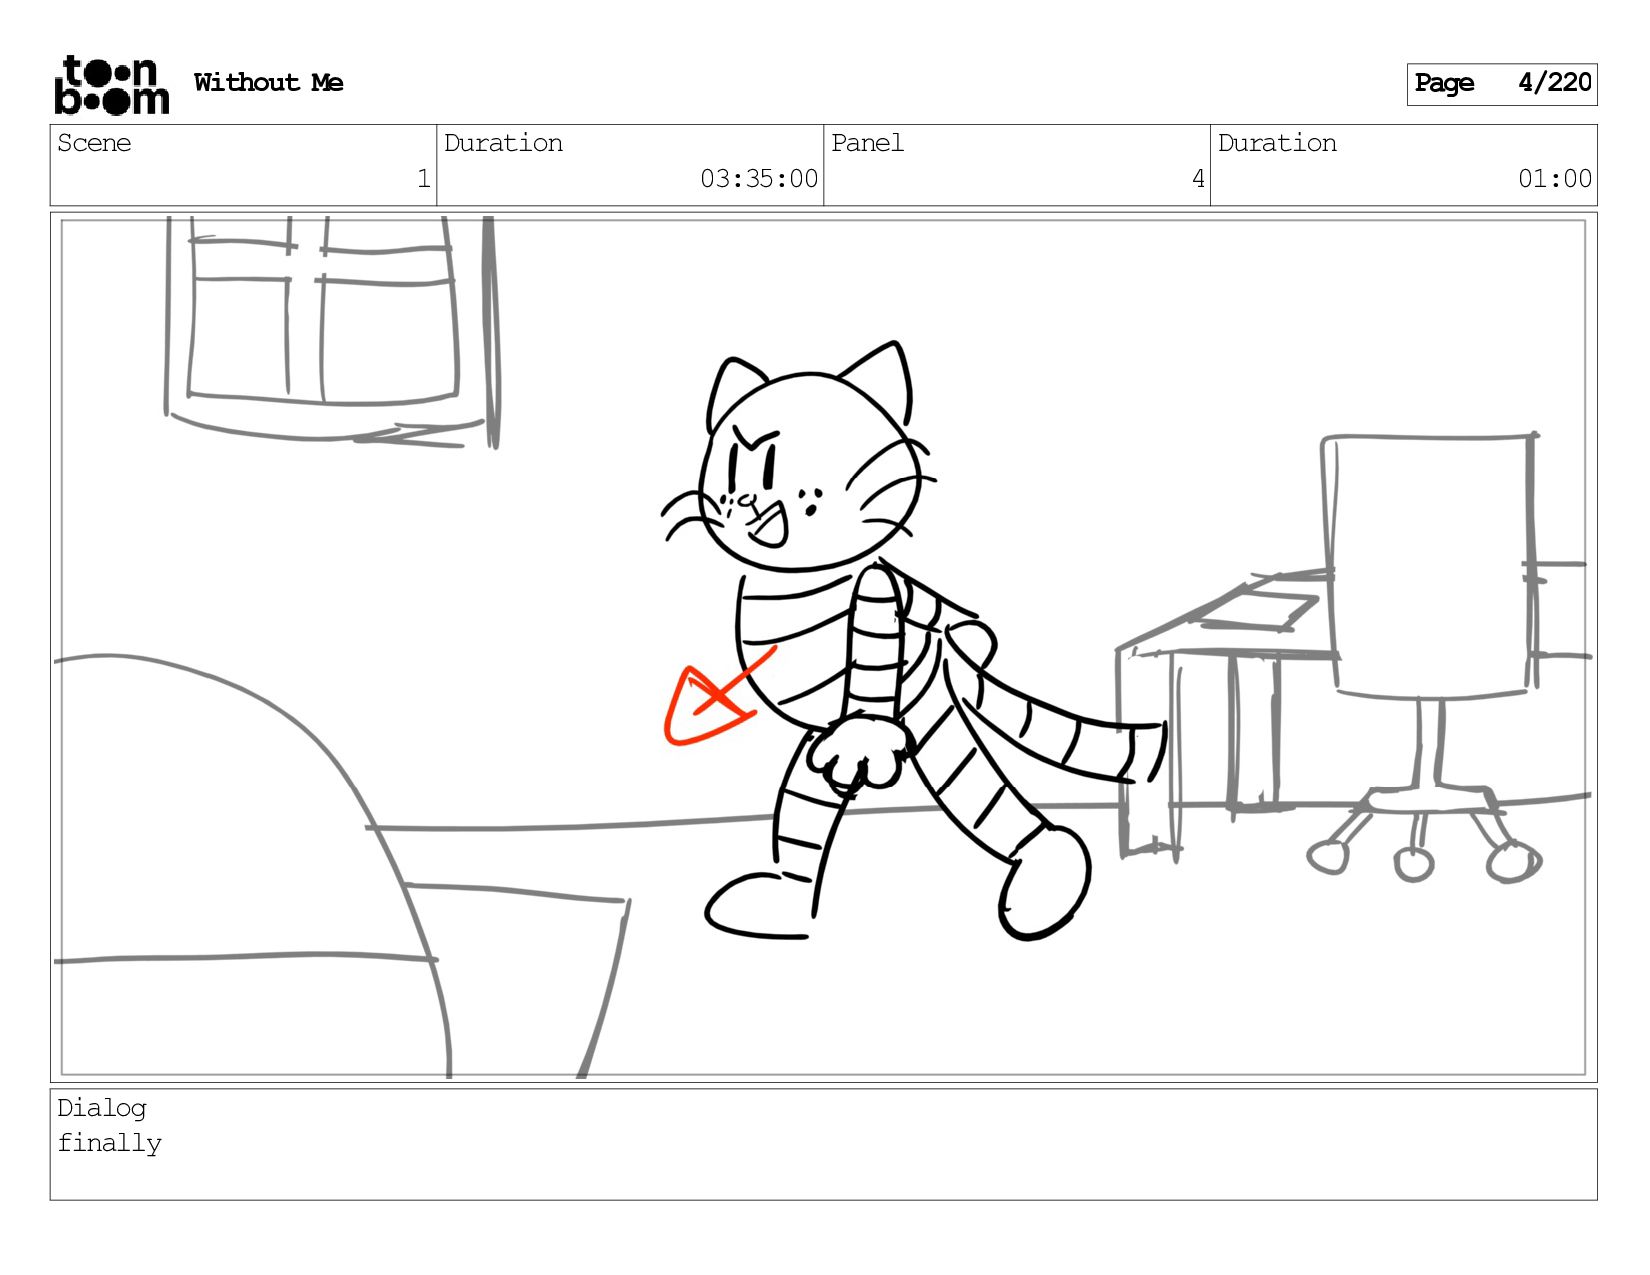Click the Toon Boom logo
This screenshot has width=1650, height=1275.
pos(111,85)
